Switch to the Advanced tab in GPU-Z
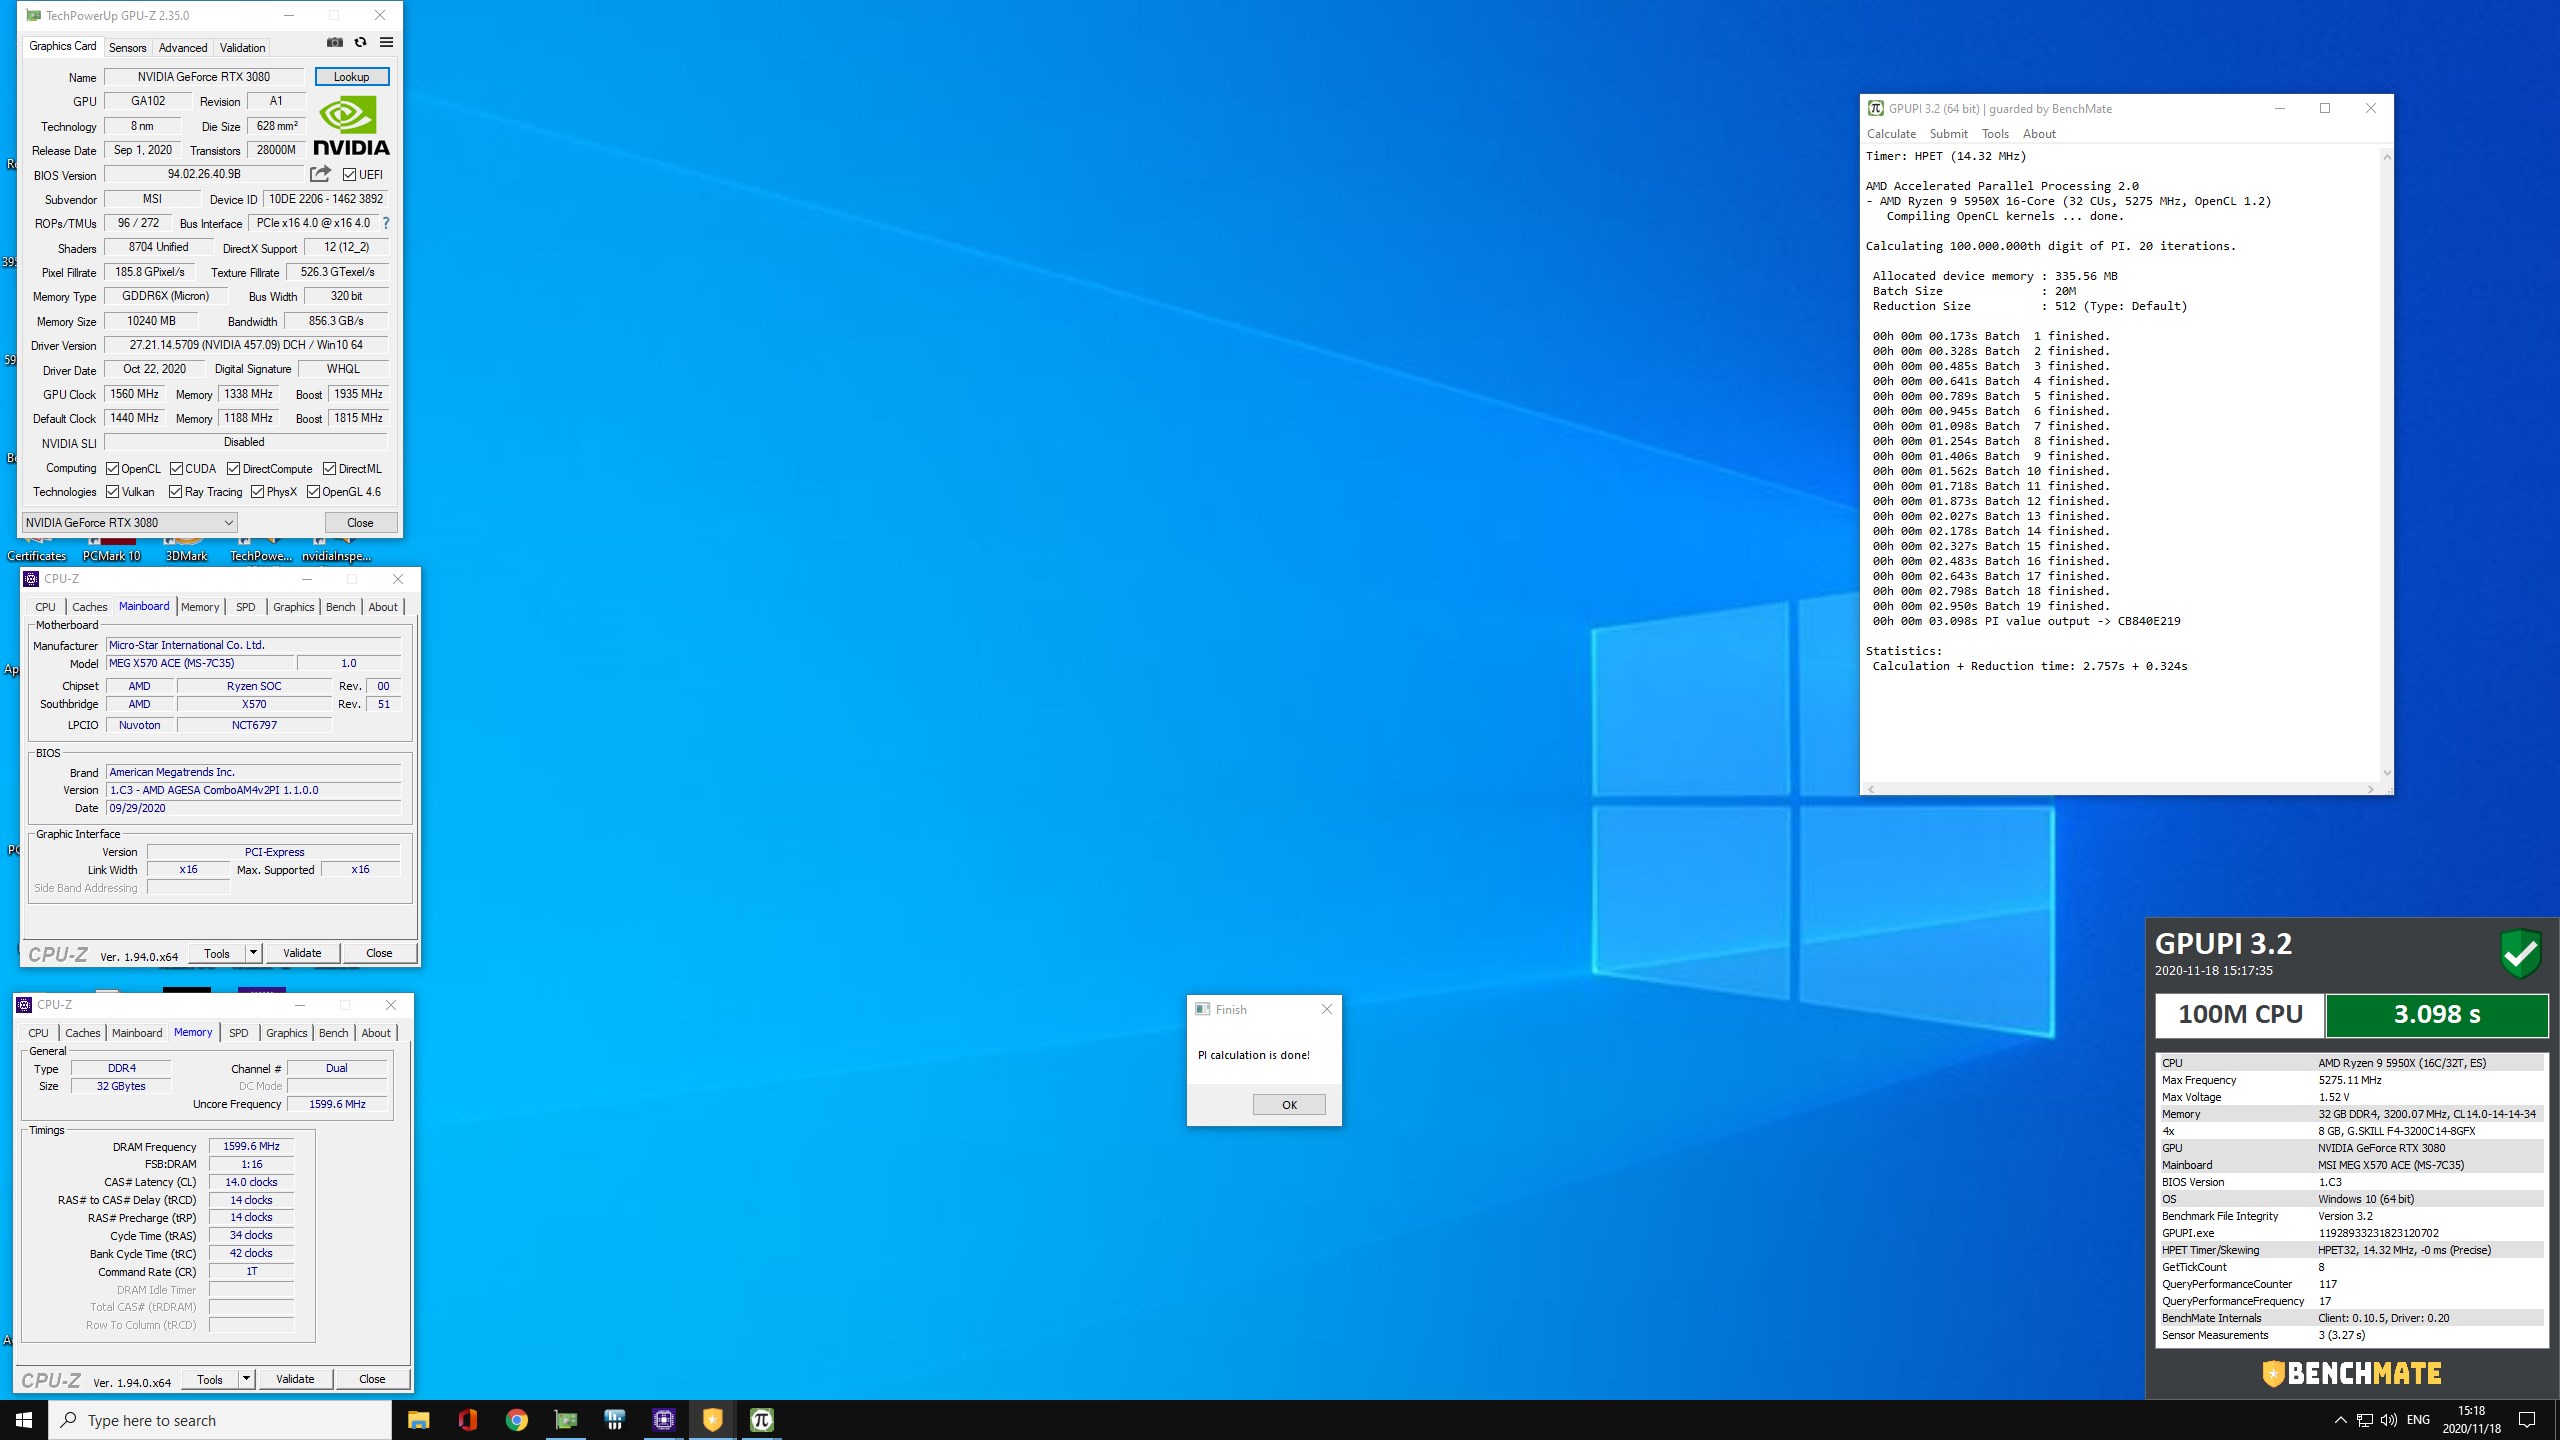2560x1440 pixels. (183, 47)
